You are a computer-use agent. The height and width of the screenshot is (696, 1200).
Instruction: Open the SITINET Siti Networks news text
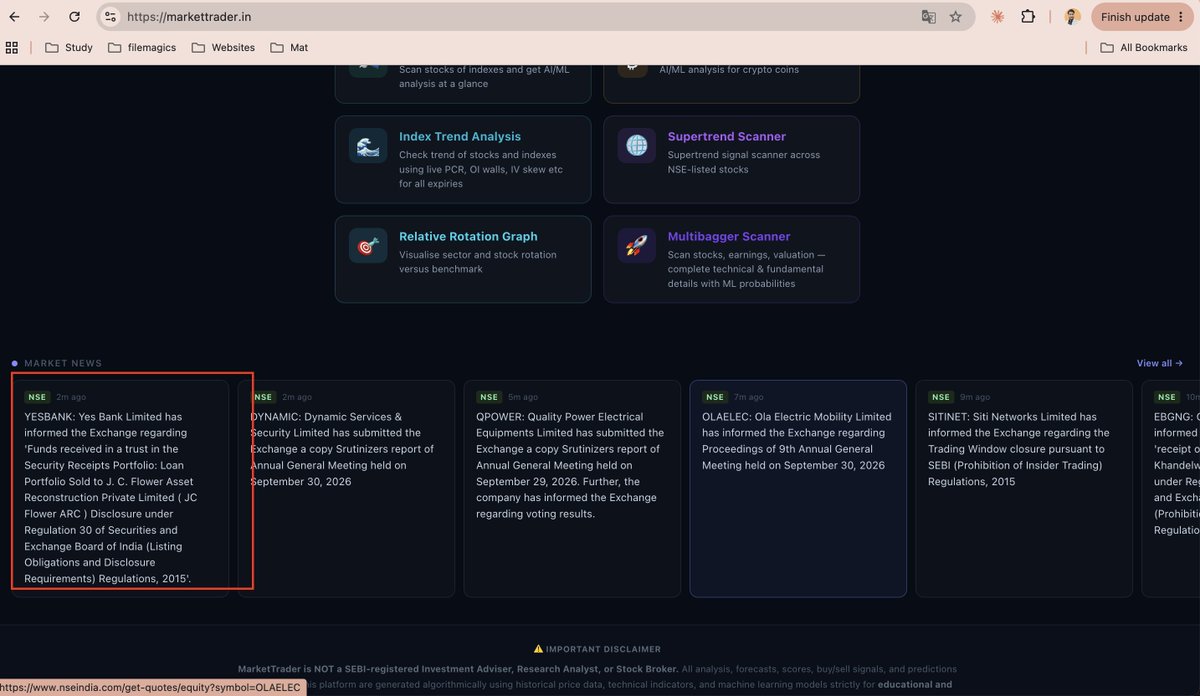(1019, 449)
